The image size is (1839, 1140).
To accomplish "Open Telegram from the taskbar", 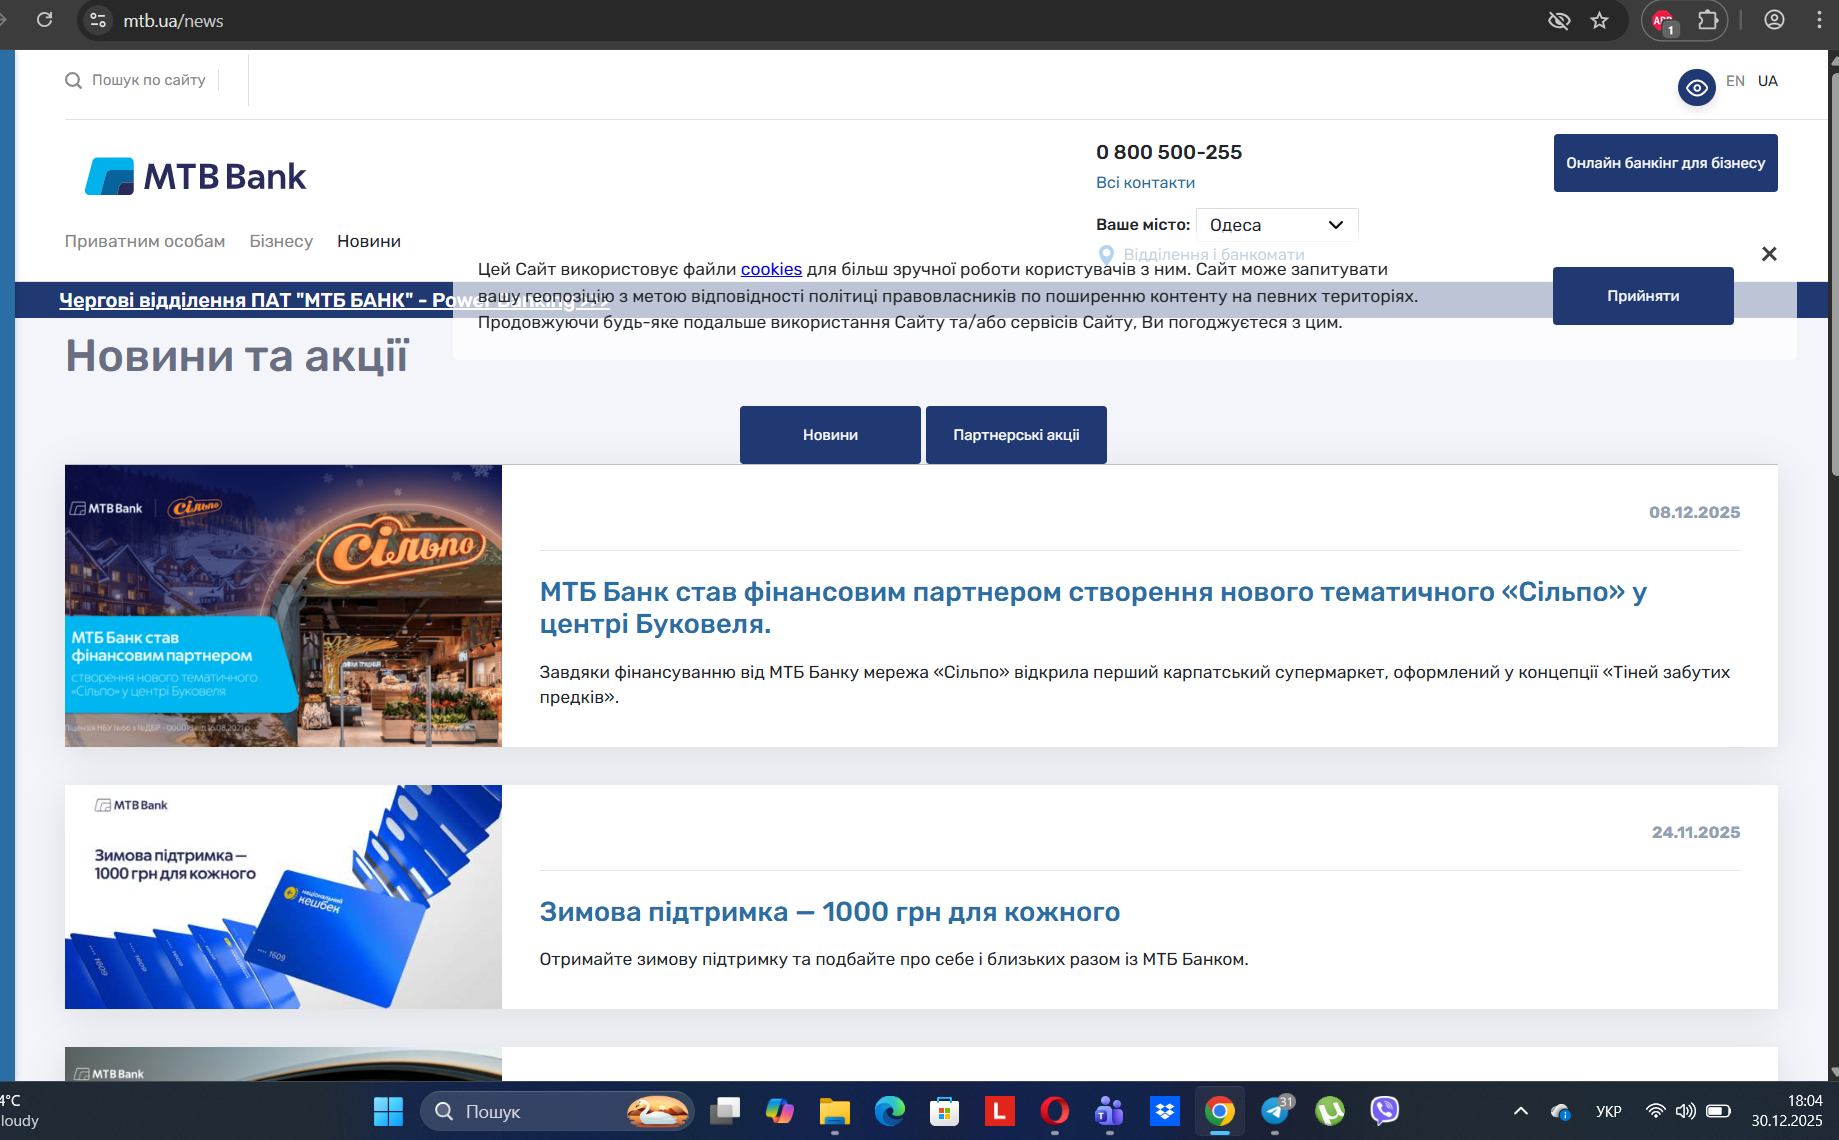I will [x=1275, y=1111].
